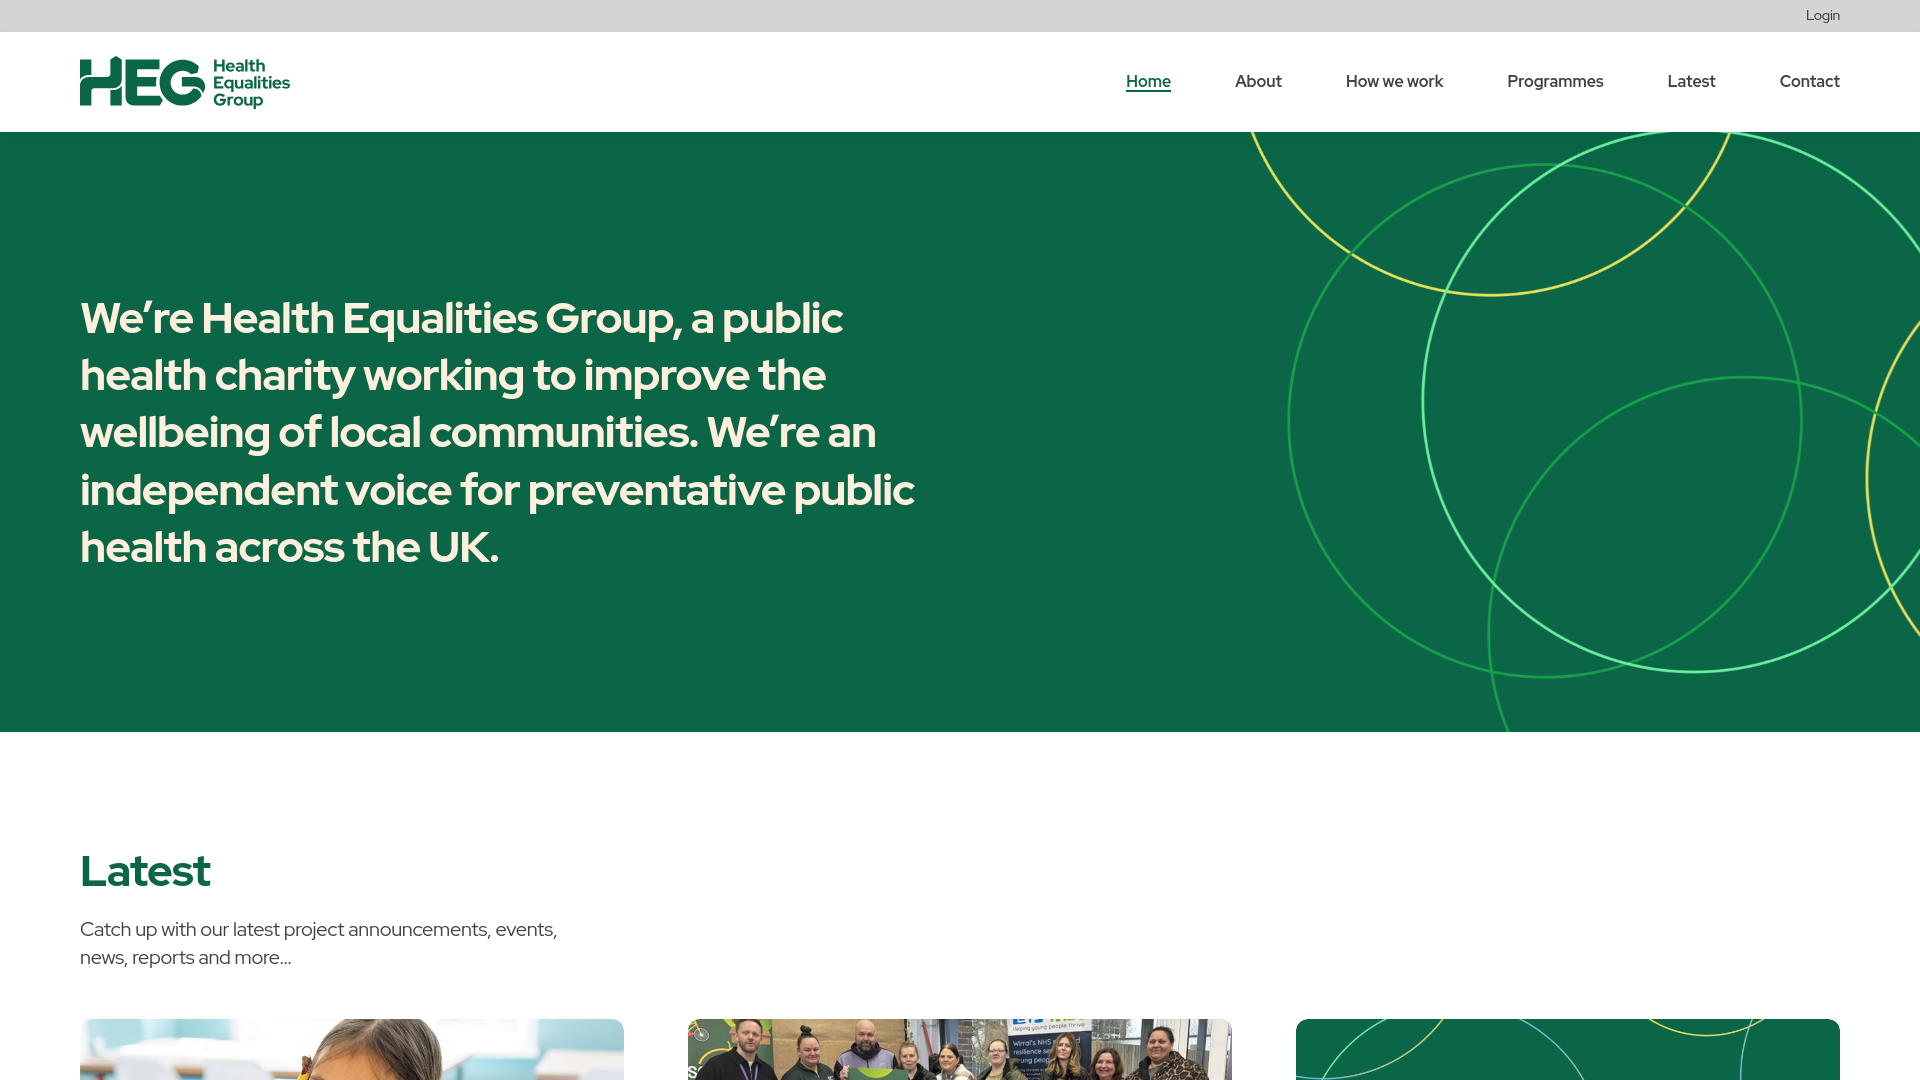Viewport: 1920px width, 1080px height.
Task: Open the Login link
Action: pos(1822,16)
